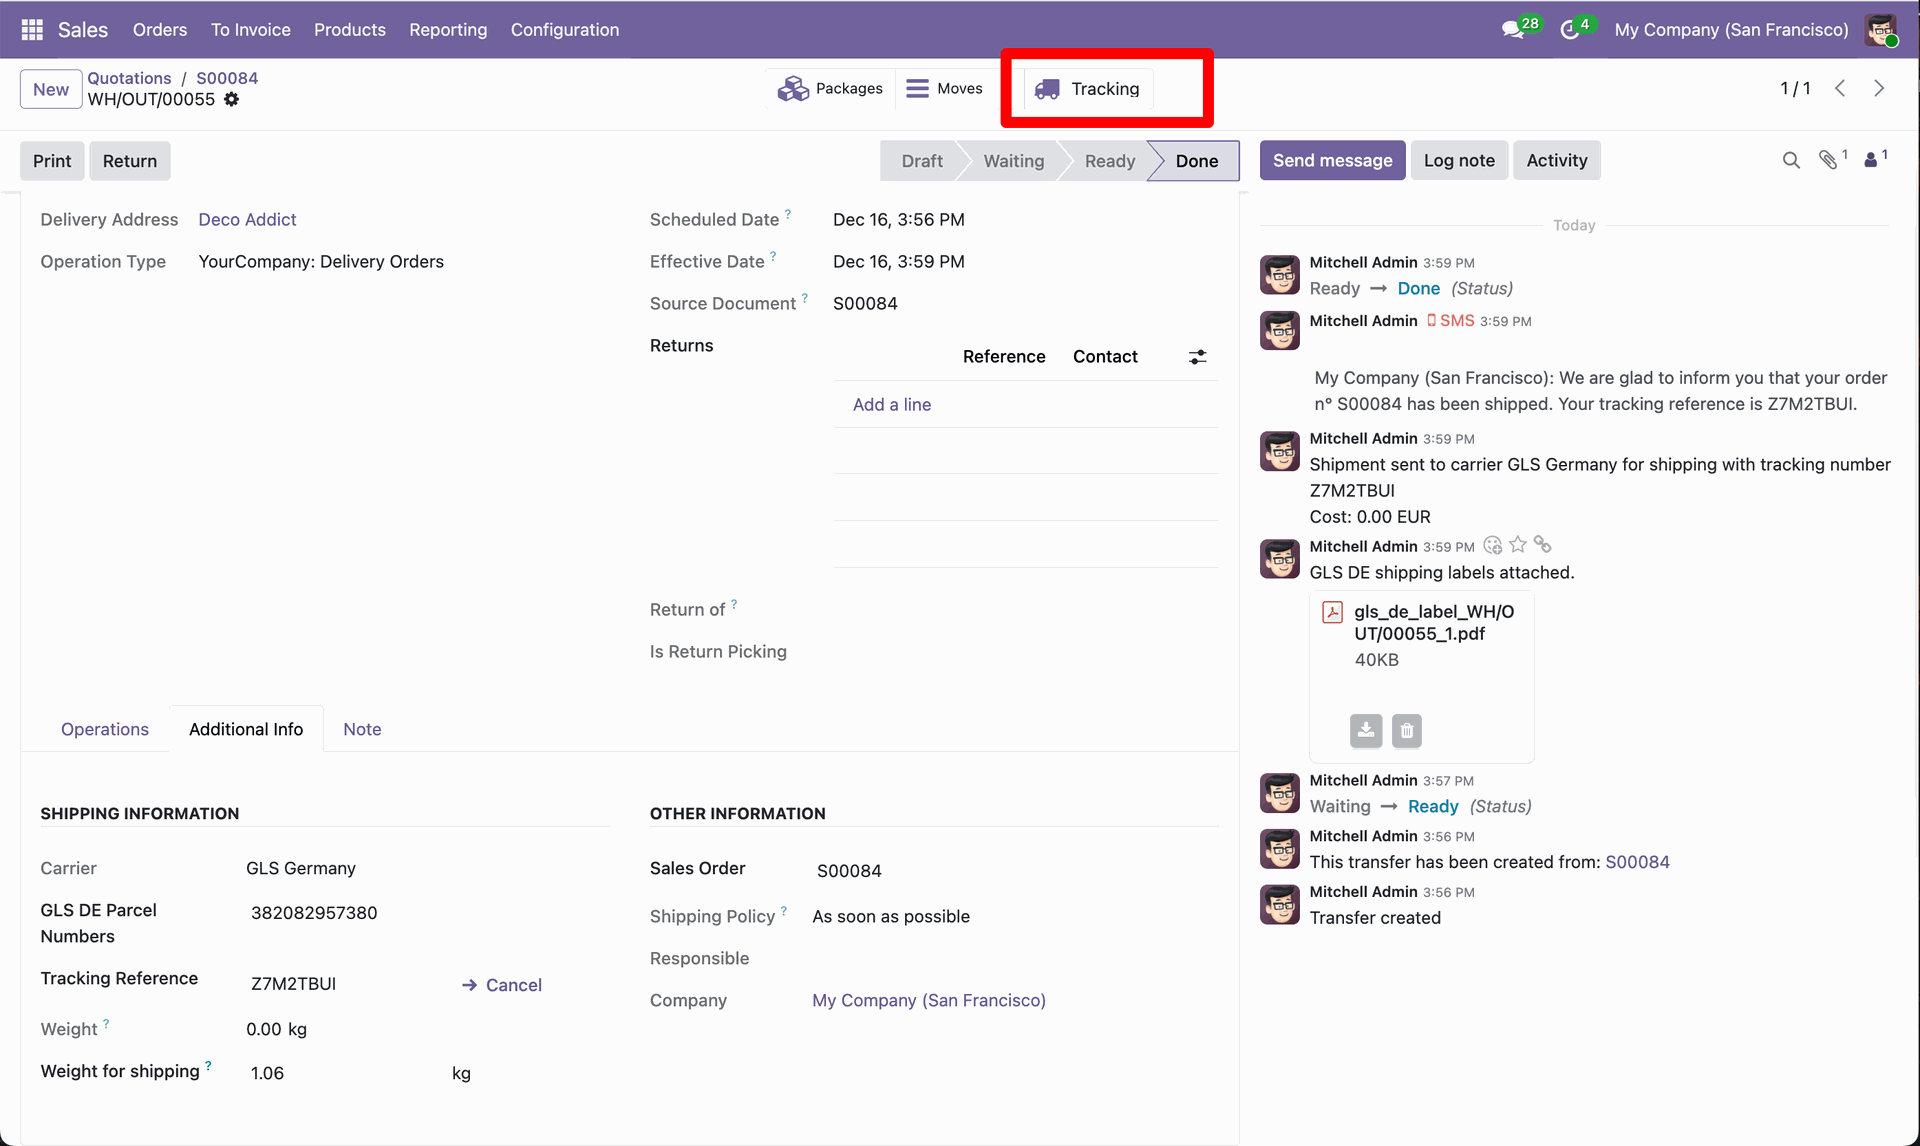
Task: Click the paperclip attachments icon
Action: pyautogui.click(x=1828, y=160)
